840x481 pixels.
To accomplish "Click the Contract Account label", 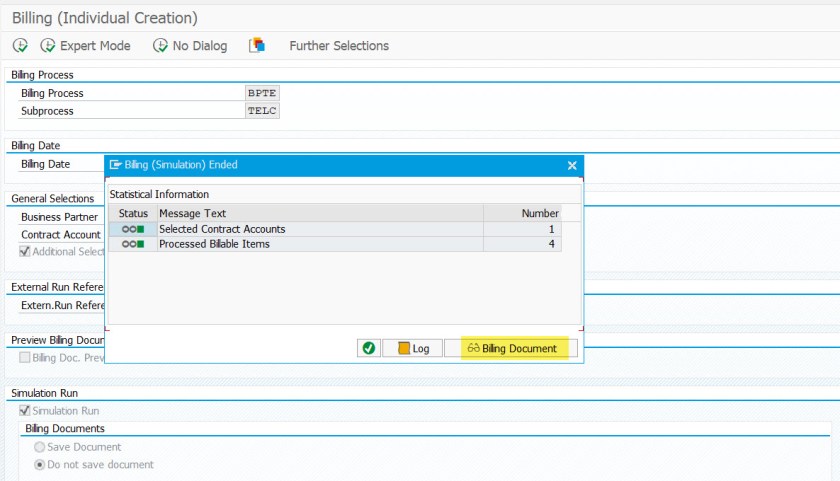I will tap(61, 235).
